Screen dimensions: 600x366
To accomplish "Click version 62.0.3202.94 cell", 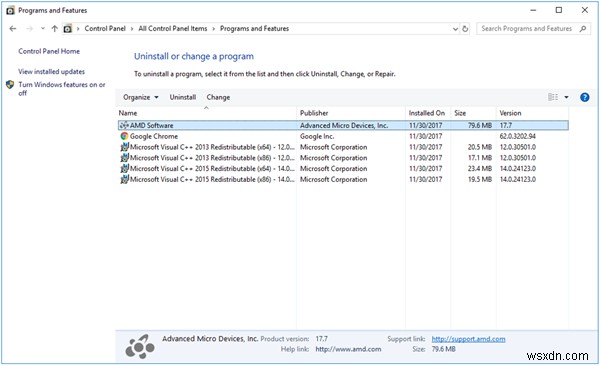I will click(x=517, y=136).
